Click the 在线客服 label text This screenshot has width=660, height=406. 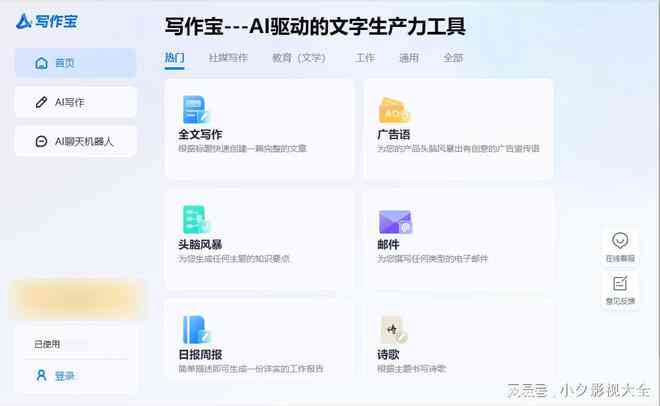(x=620, y=258)
